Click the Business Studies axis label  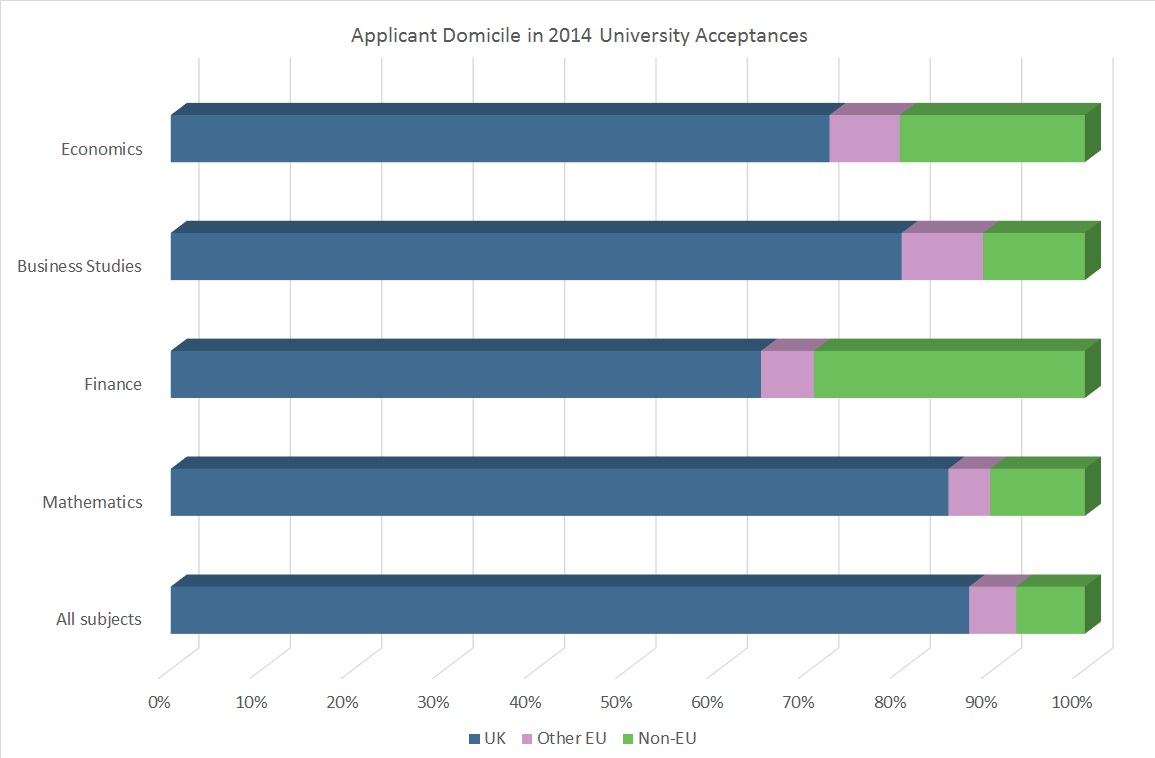(x=79, y=266)
